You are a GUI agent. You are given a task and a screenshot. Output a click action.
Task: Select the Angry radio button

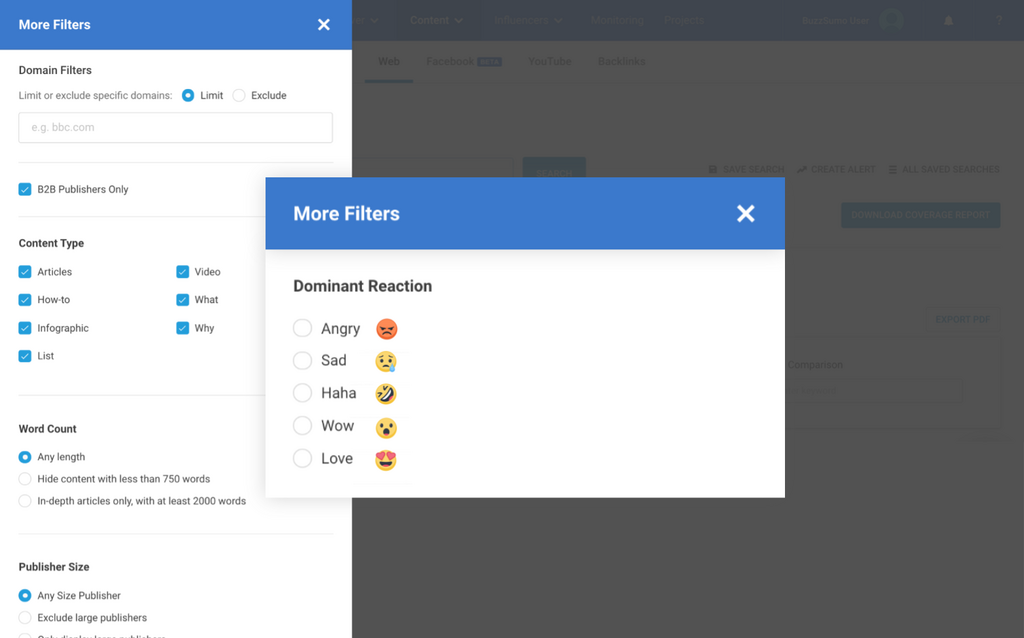[302, 328]
